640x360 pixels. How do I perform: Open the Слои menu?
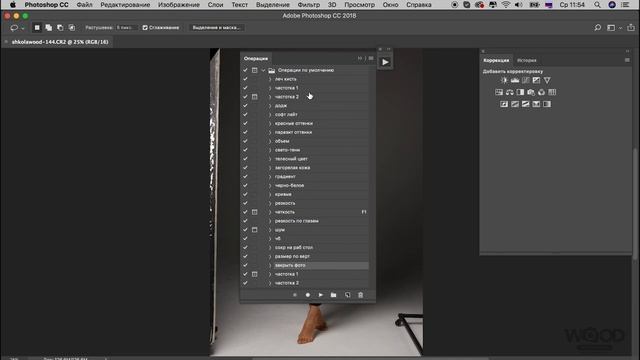click(216, 5)
